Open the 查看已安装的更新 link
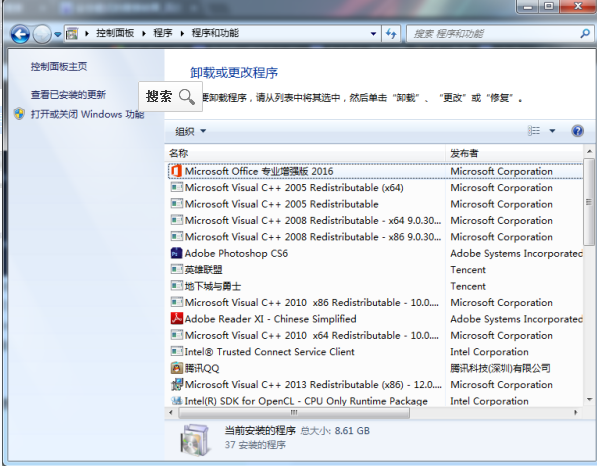The image size is (597, 466). pyautogui.click(x=68, y=94)
